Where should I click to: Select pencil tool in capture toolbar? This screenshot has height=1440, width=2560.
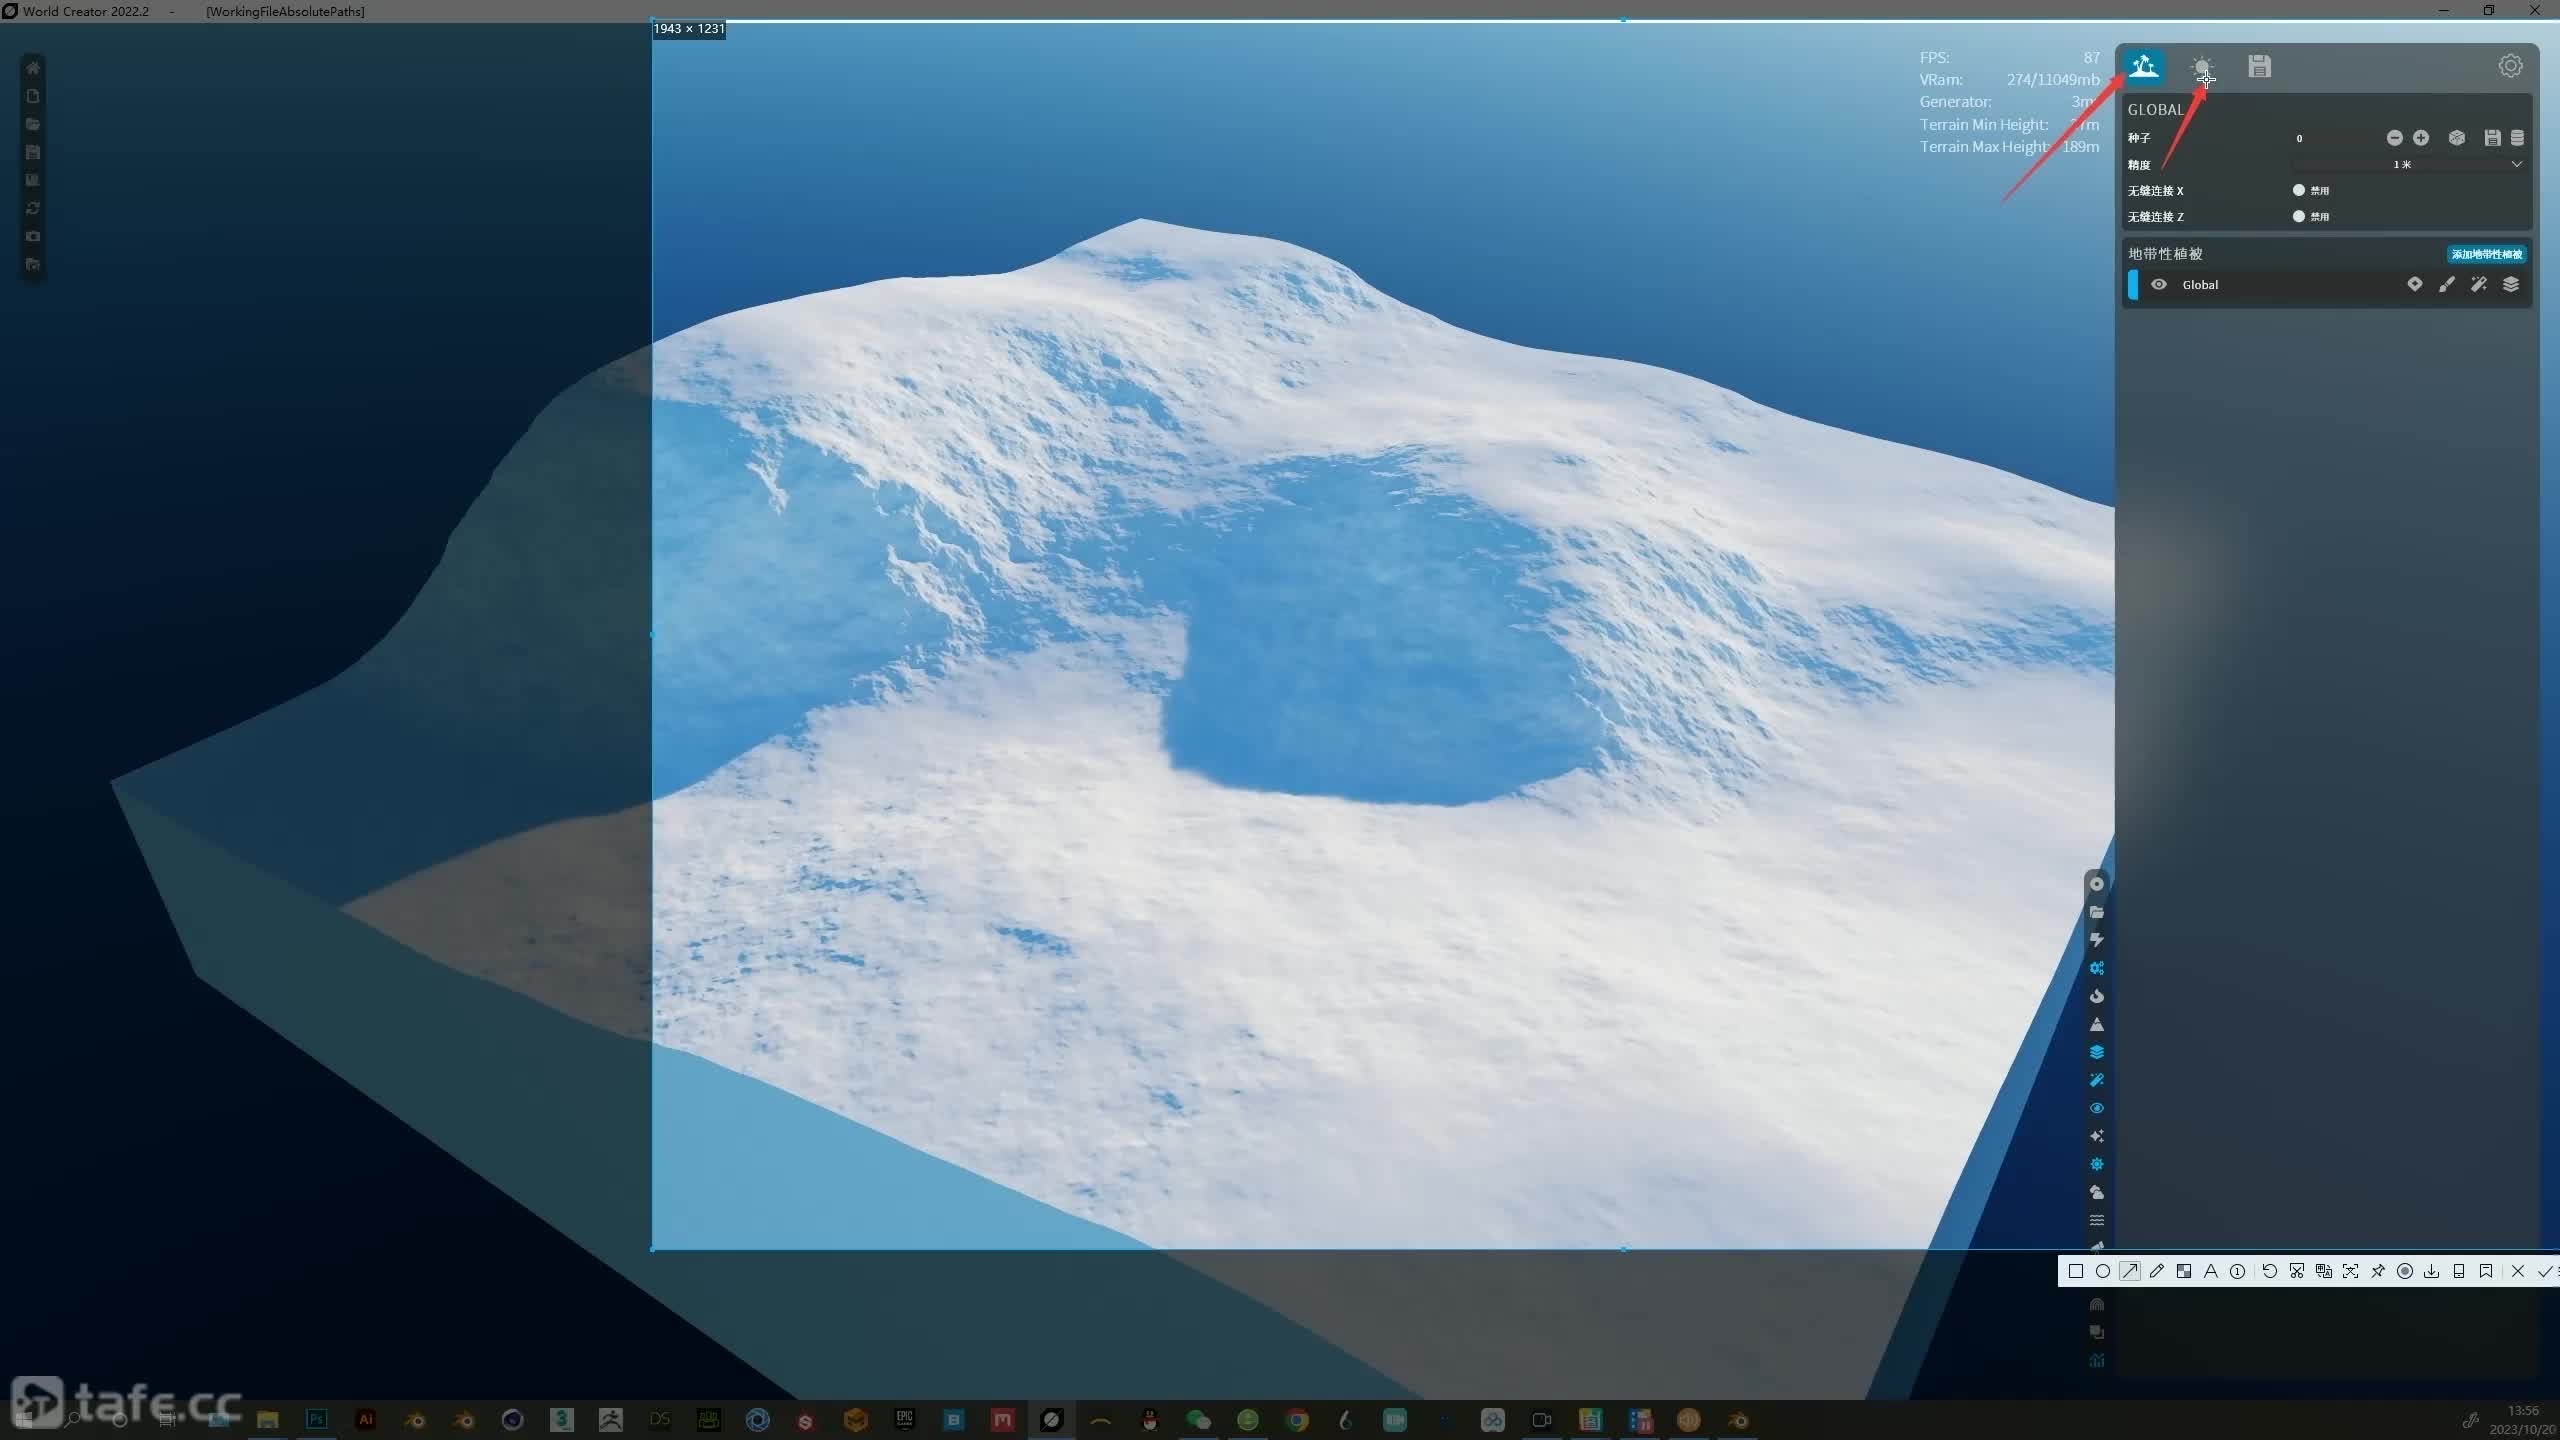click(2157, 1271)
